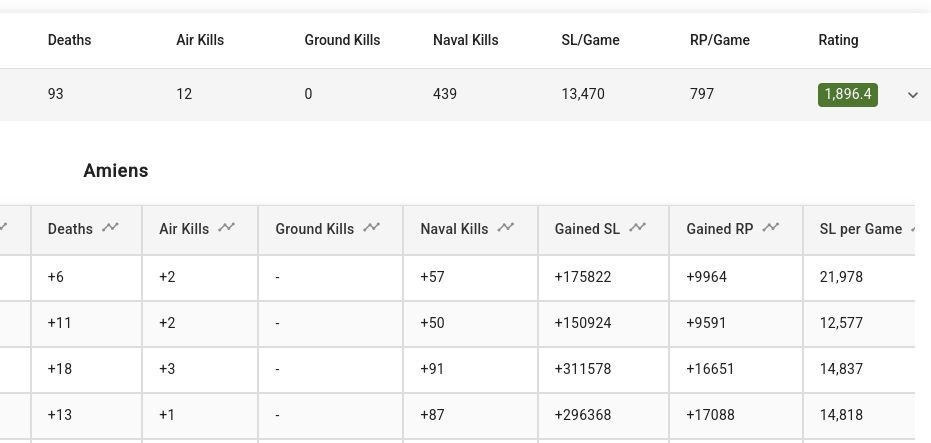Click the chart icon beside Gained SL
The image size is (931, 443).
tap(637, 228)
